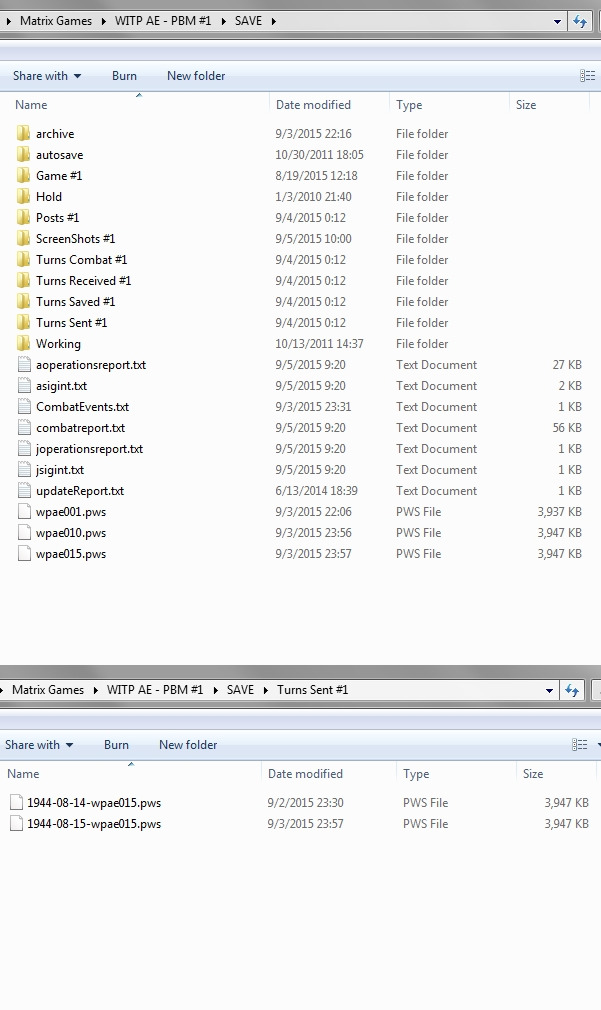Select the asigint.txt file icon
The image size is (601, 1010).
tap(24, 386)
